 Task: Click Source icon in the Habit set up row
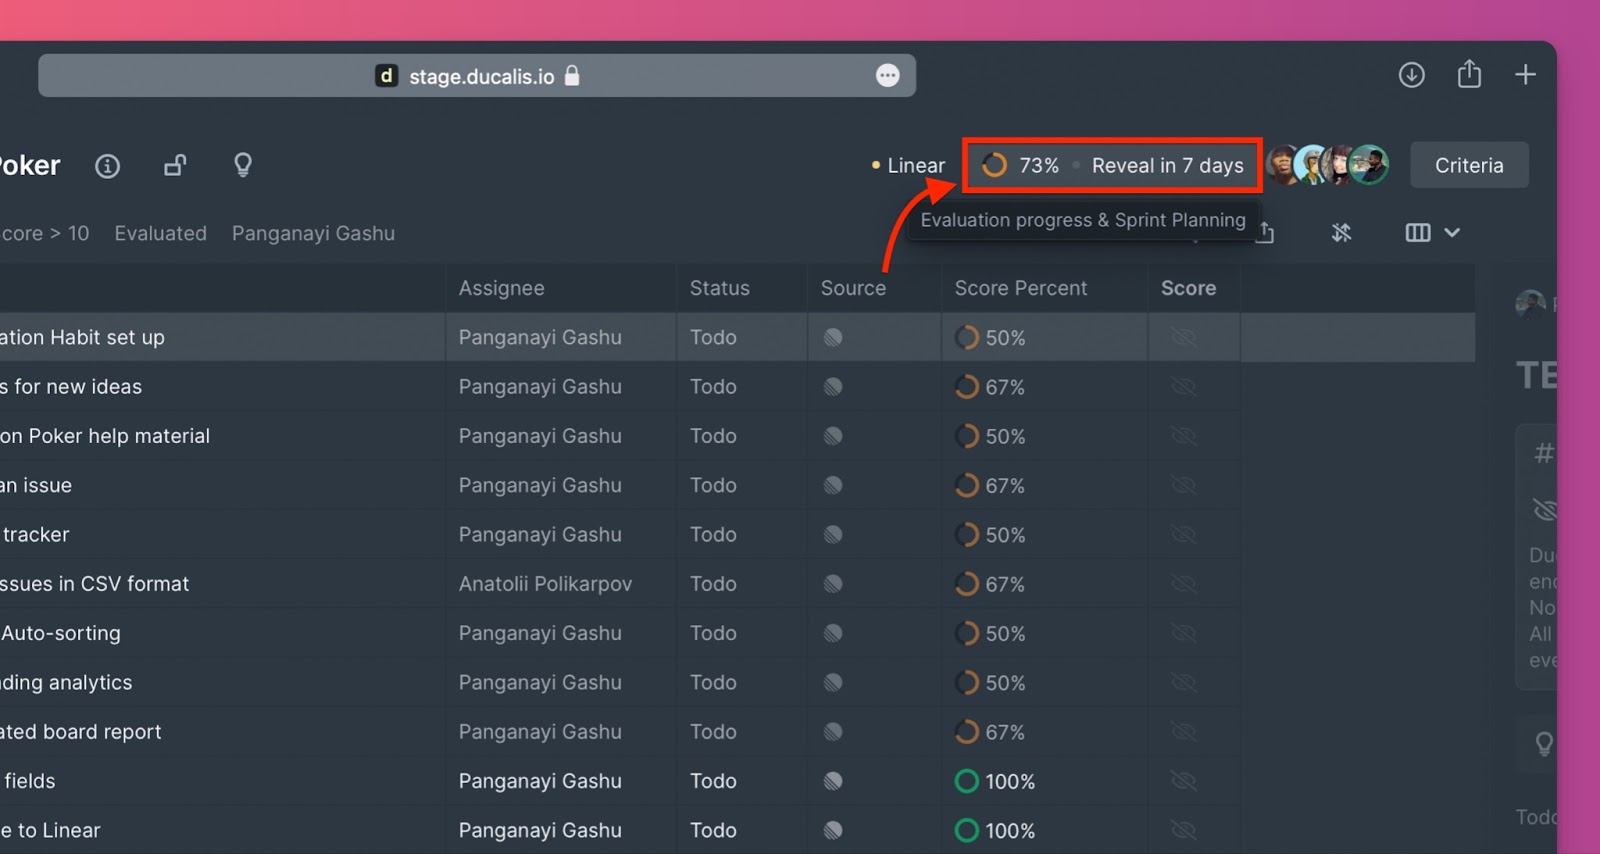point(833,338)
